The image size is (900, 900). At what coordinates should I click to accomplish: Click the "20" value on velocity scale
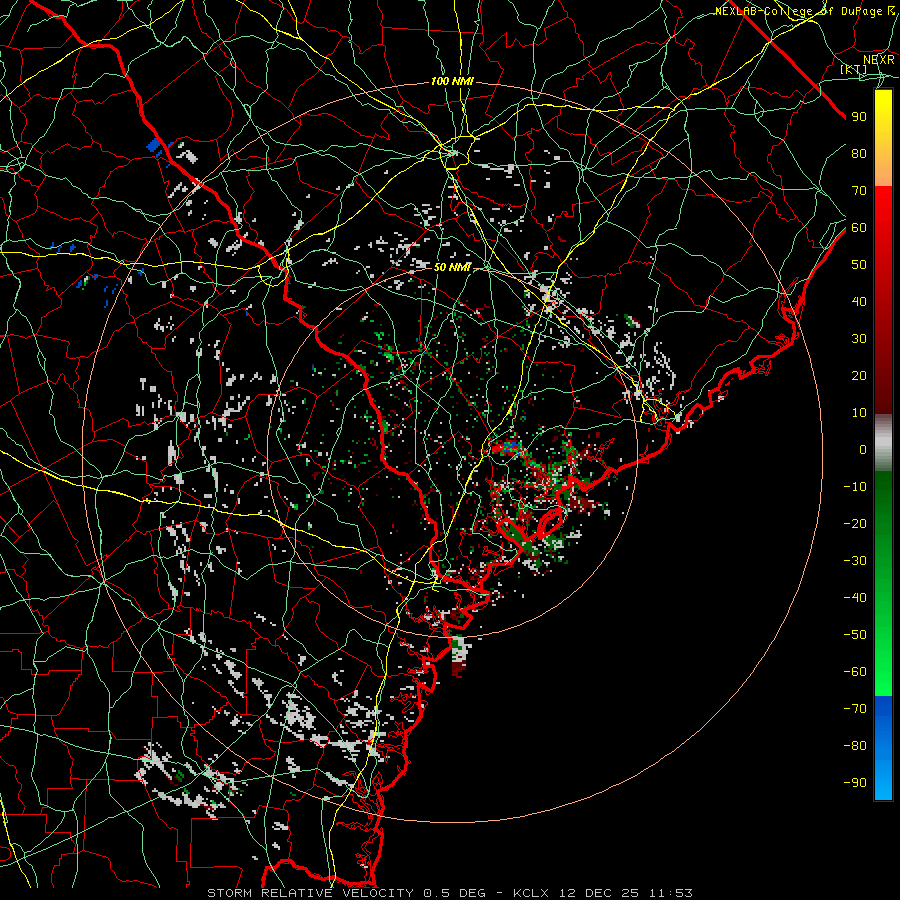[859, 376]
